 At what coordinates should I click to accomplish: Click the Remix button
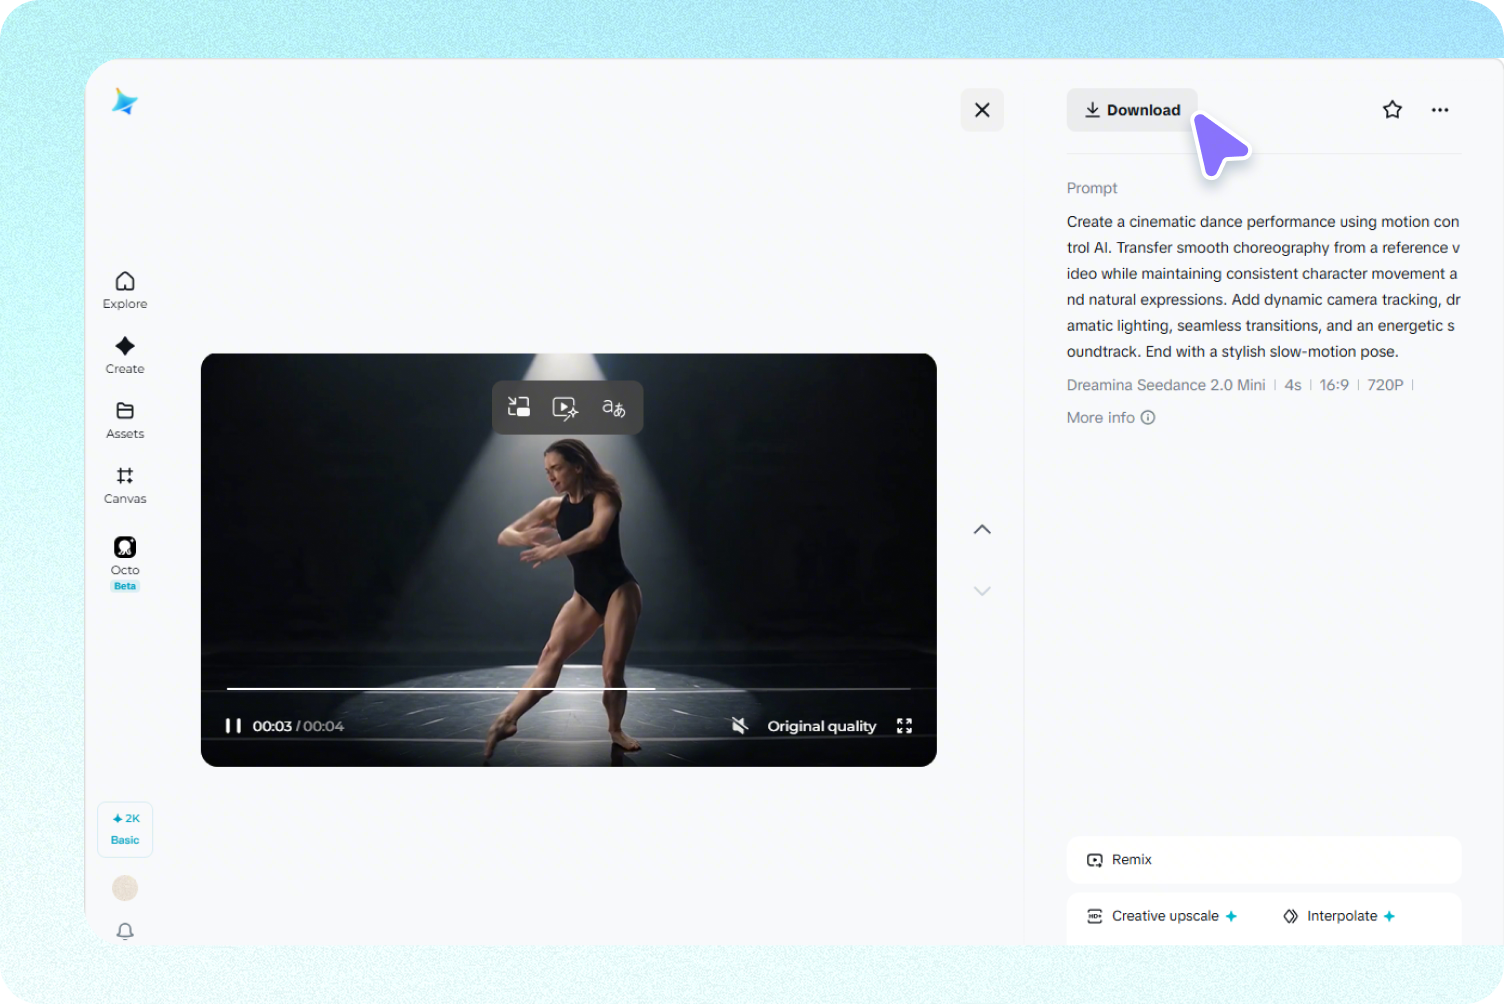(x=1264, y=860)
